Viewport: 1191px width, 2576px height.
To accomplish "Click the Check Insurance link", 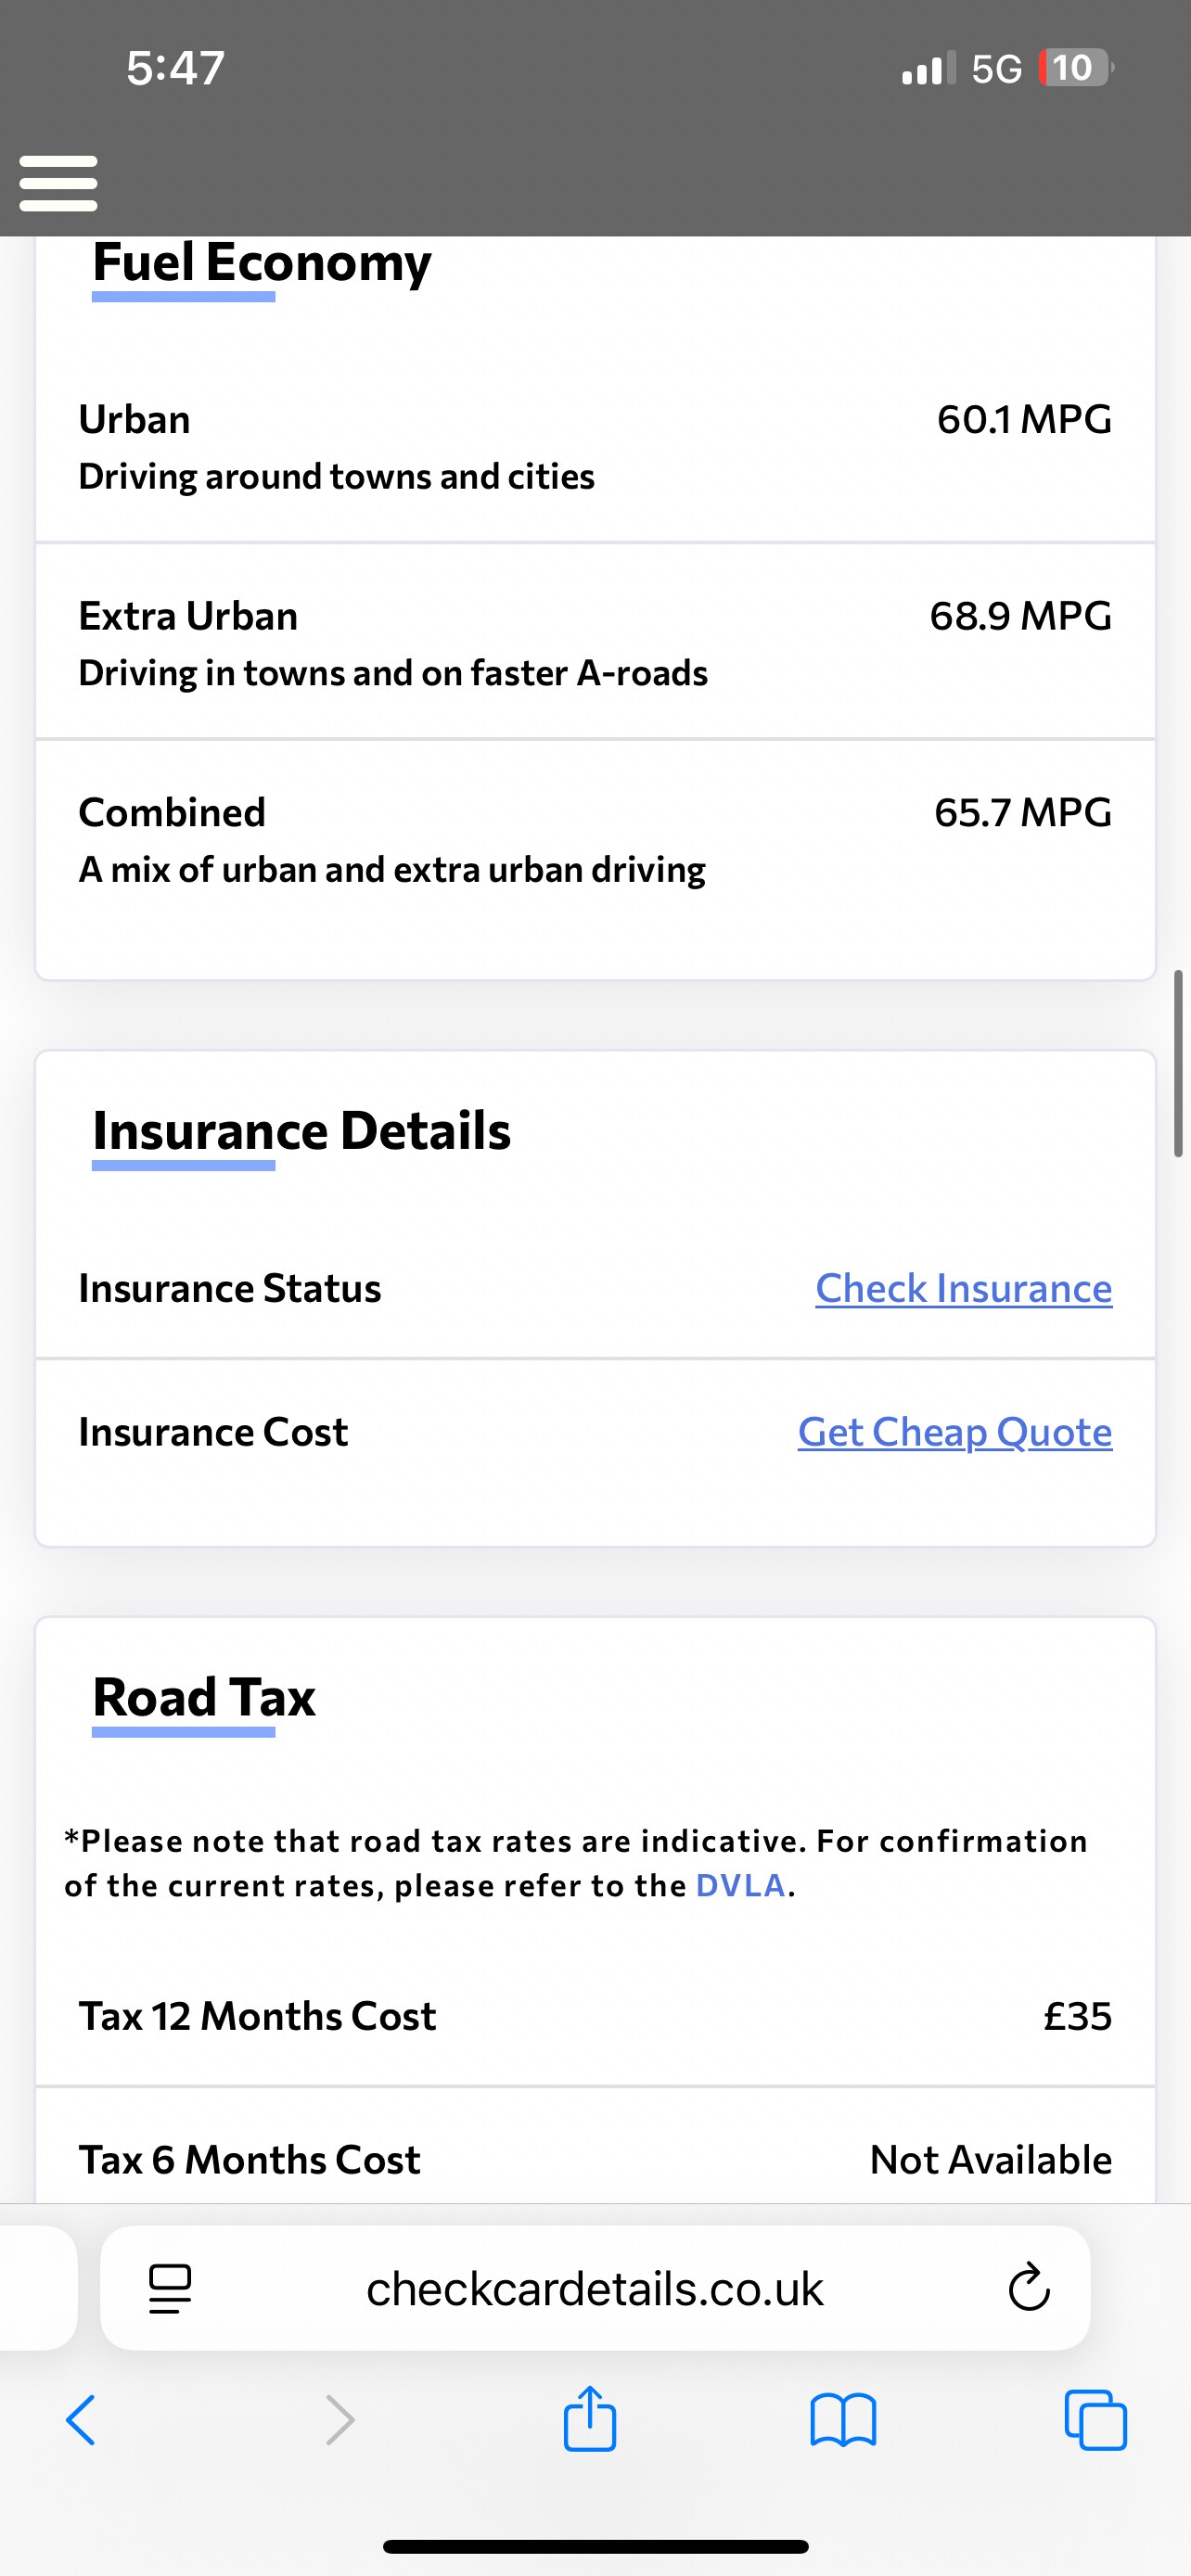I will [x=963, y=1288].
